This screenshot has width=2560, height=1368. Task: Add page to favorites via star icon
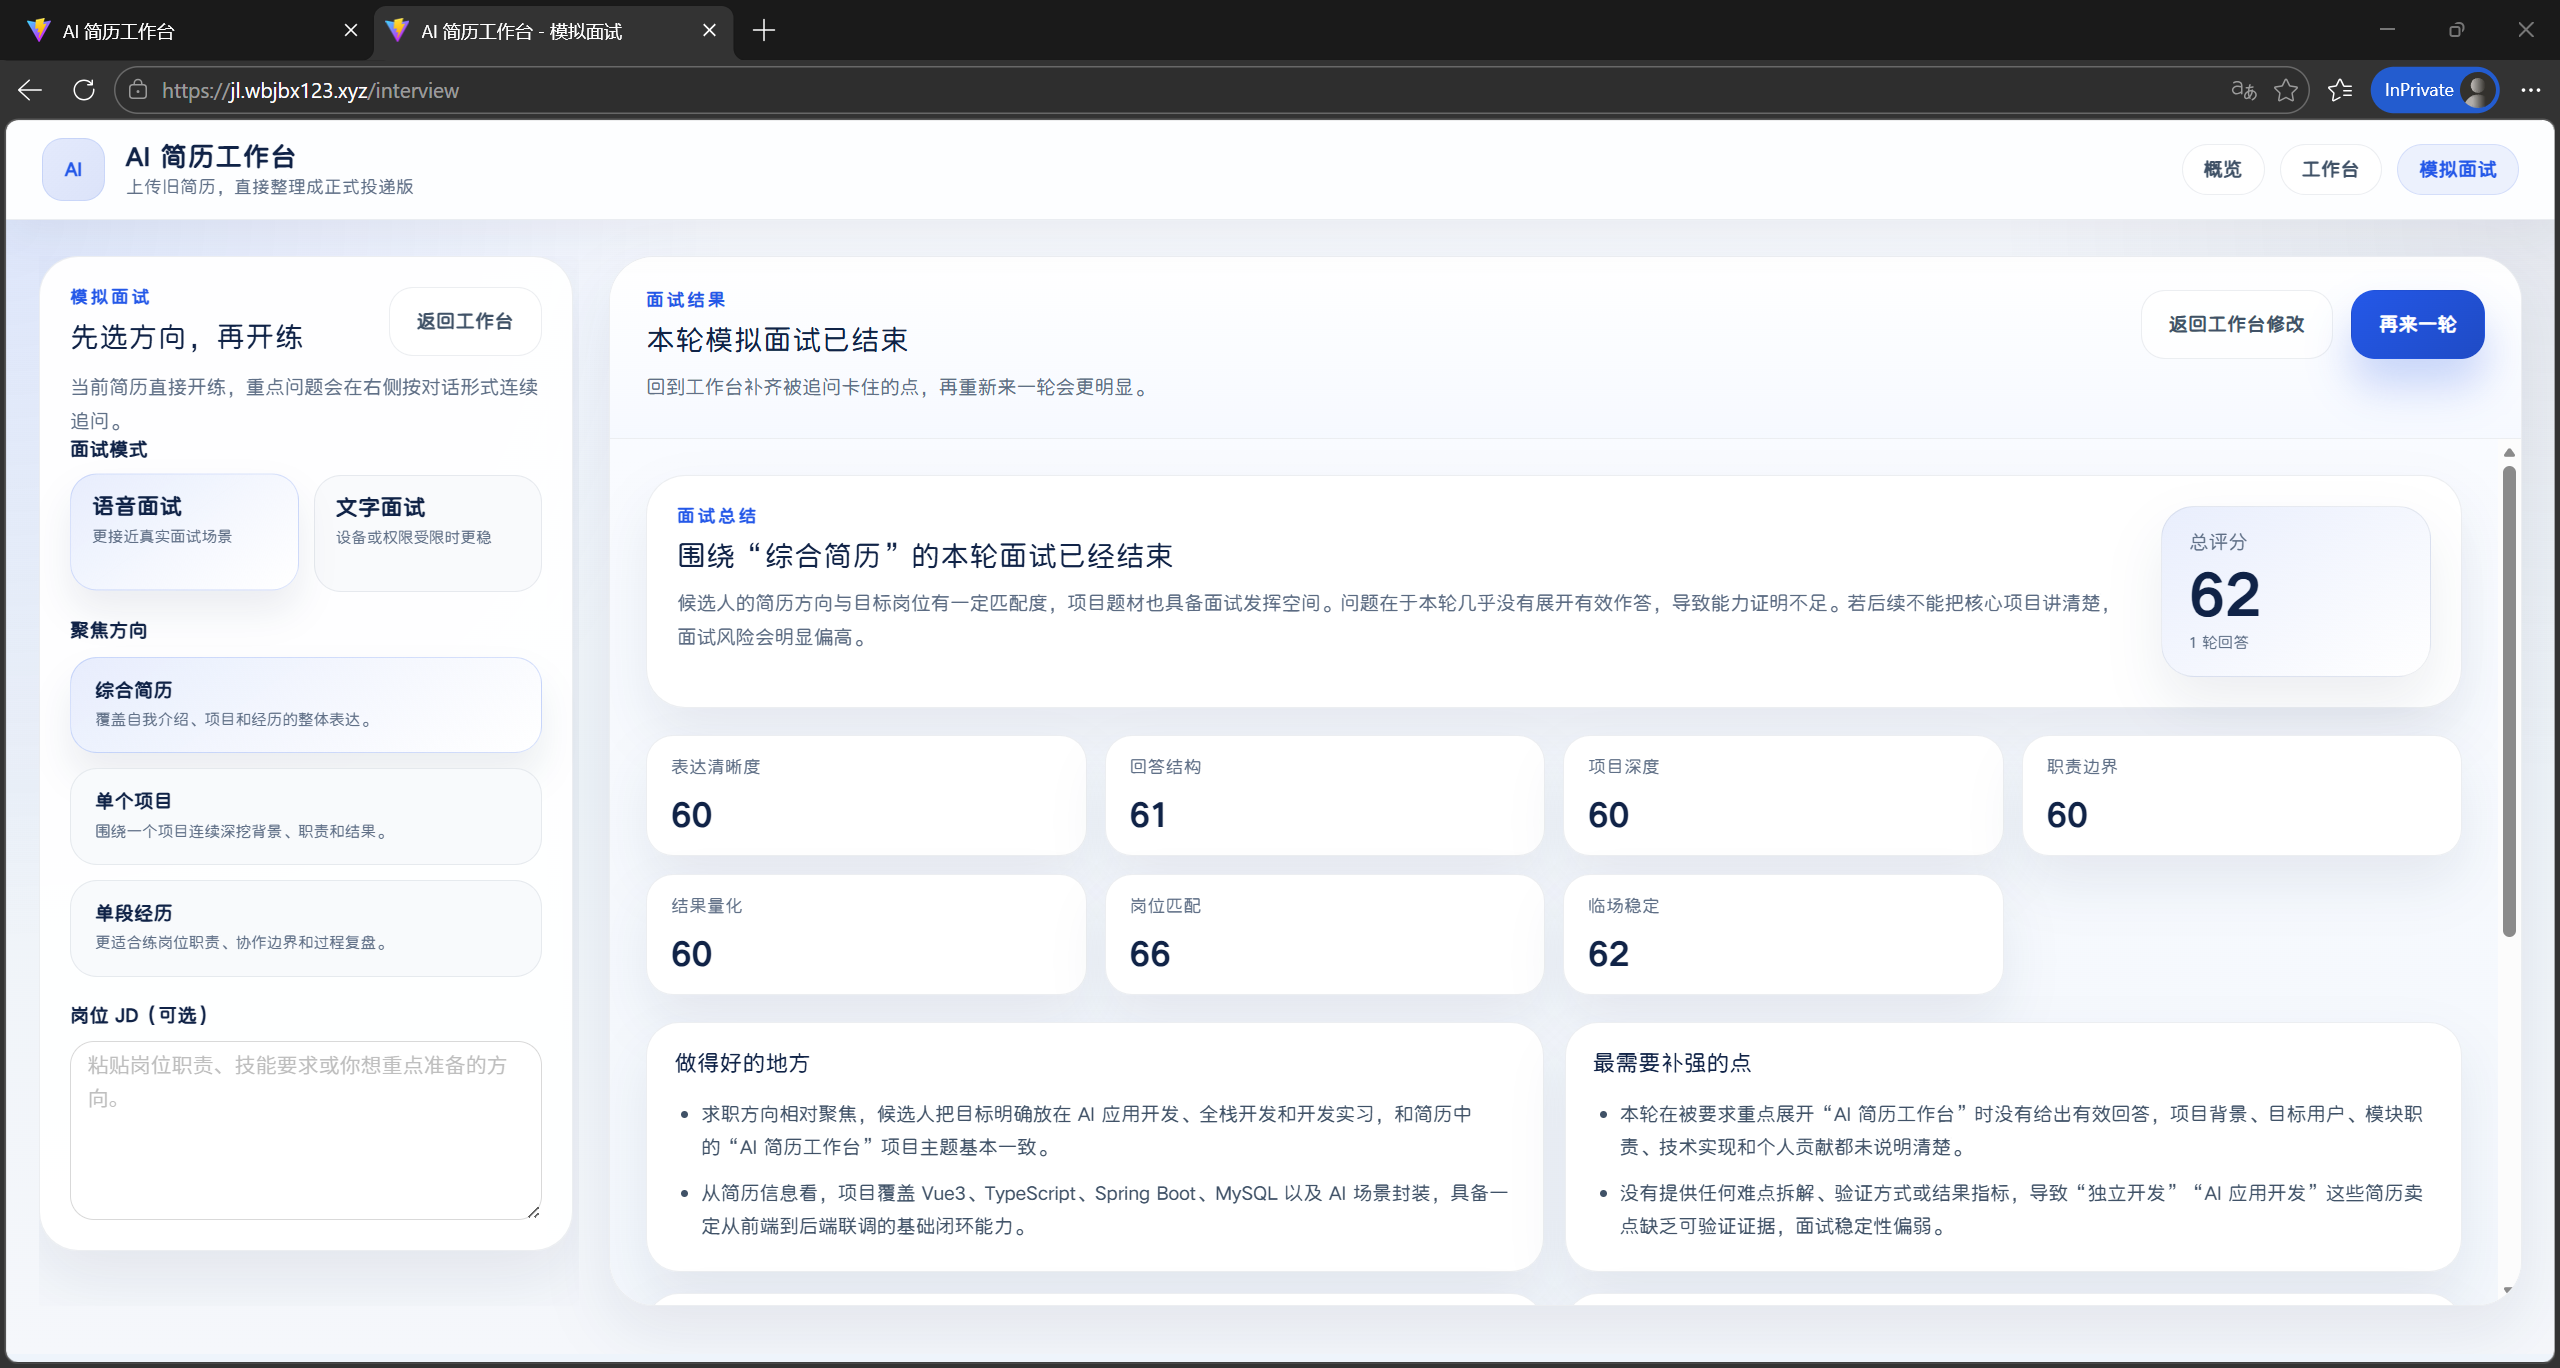(x=2286, y=90)
